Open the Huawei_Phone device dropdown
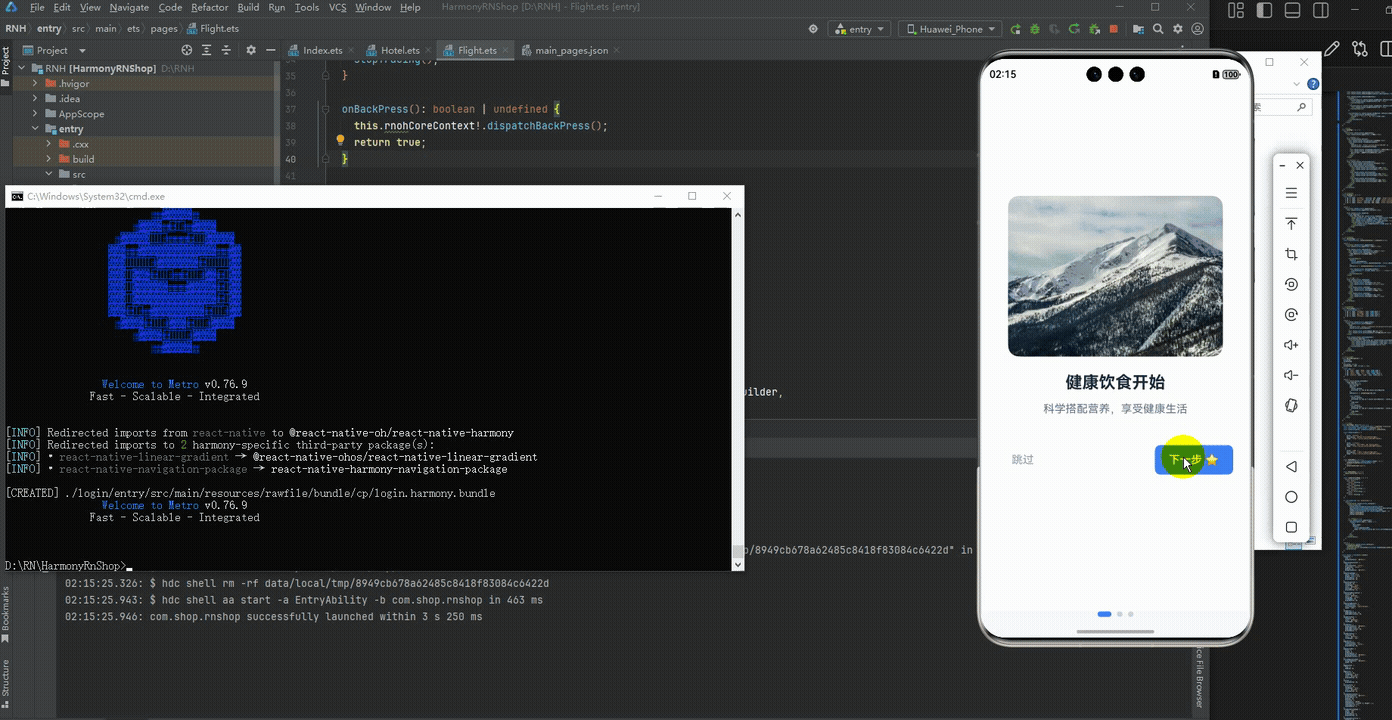1392x720 pixels. click(950, 29)
